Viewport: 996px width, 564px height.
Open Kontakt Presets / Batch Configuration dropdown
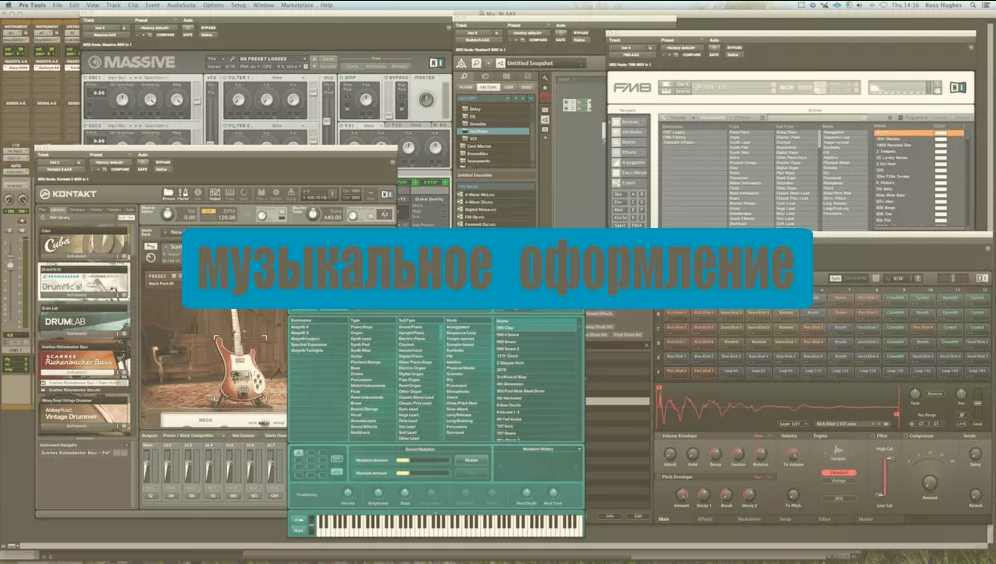pos(194,436)
